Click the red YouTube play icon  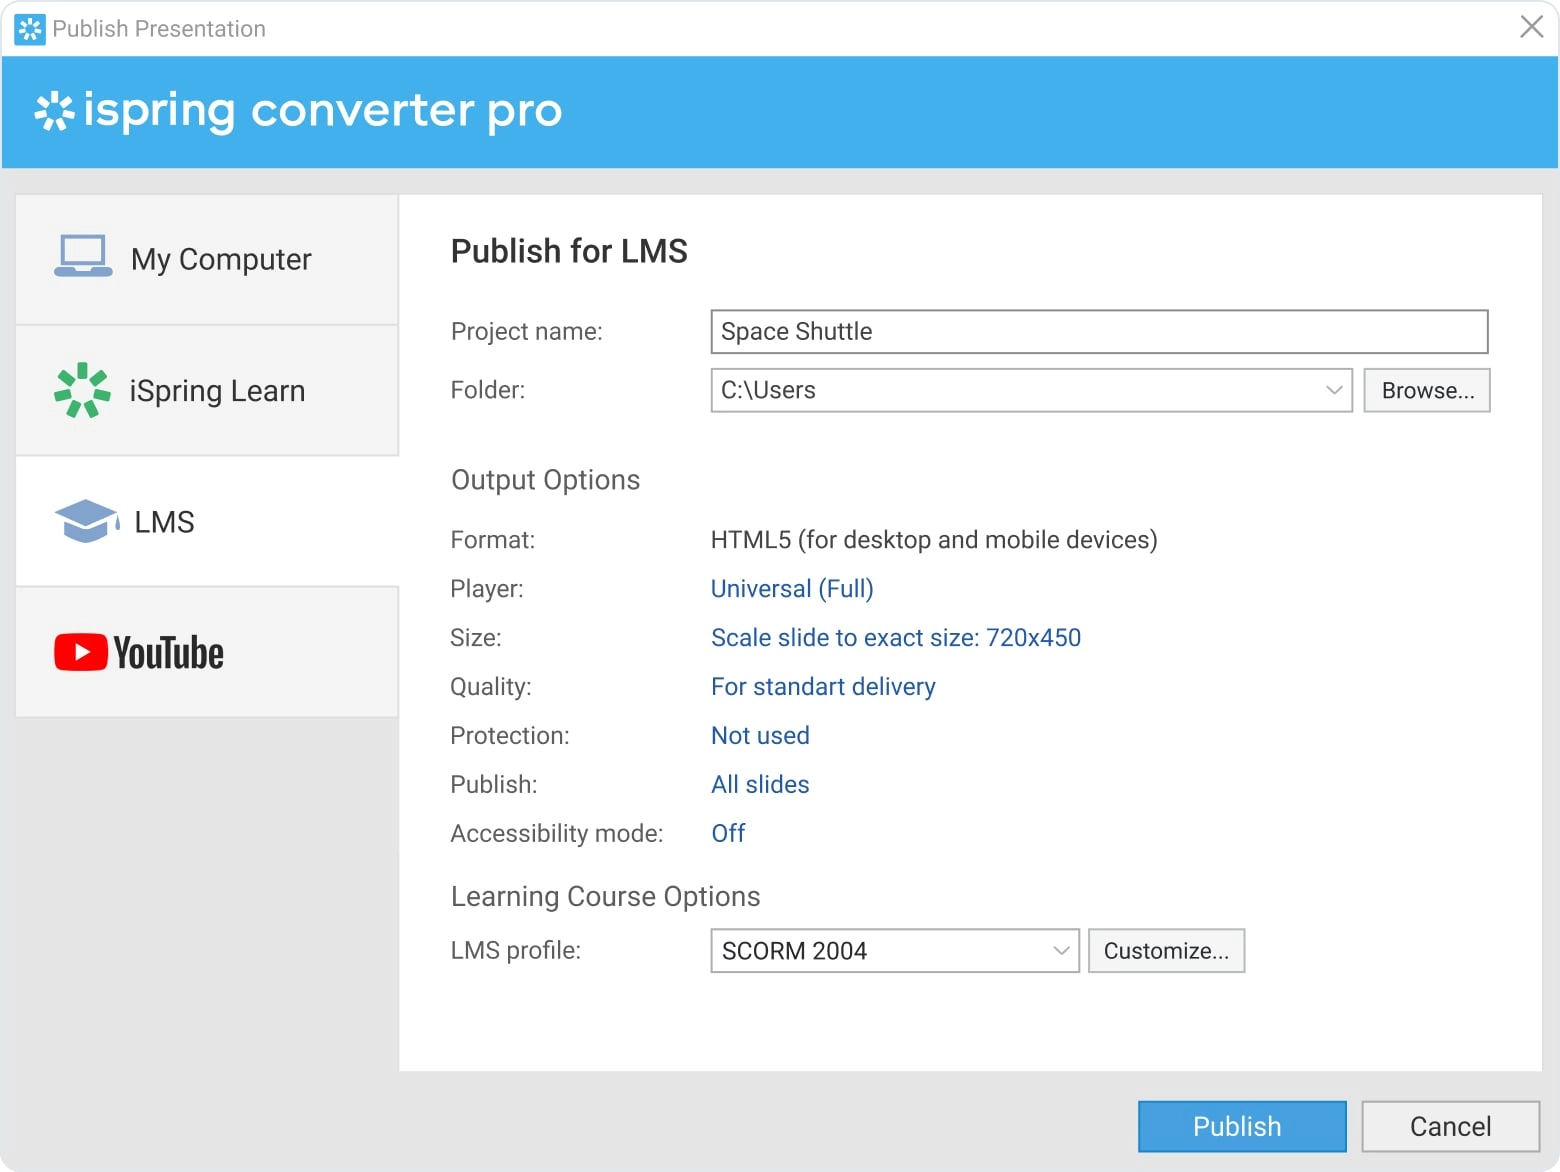point(80,652)
